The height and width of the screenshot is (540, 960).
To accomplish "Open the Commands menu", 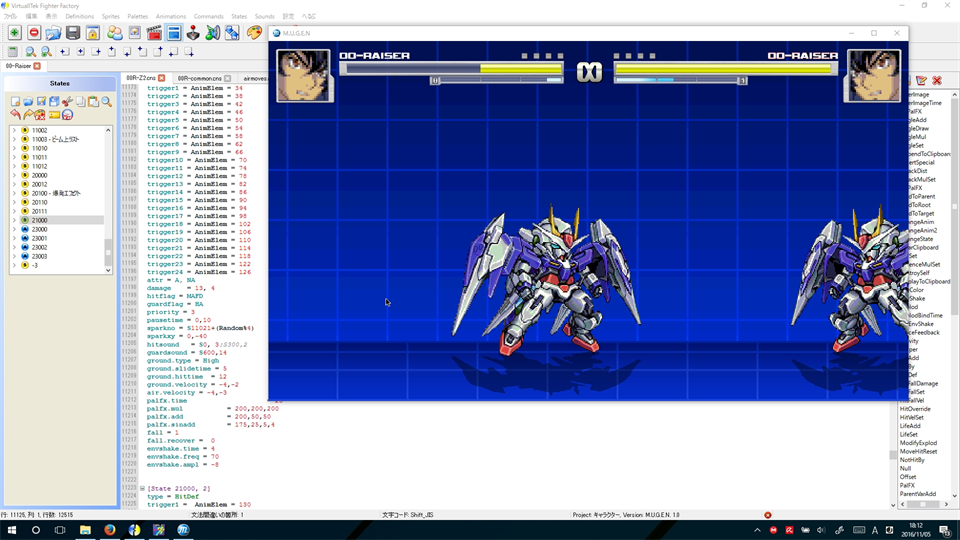I will (x=209, y=17).
